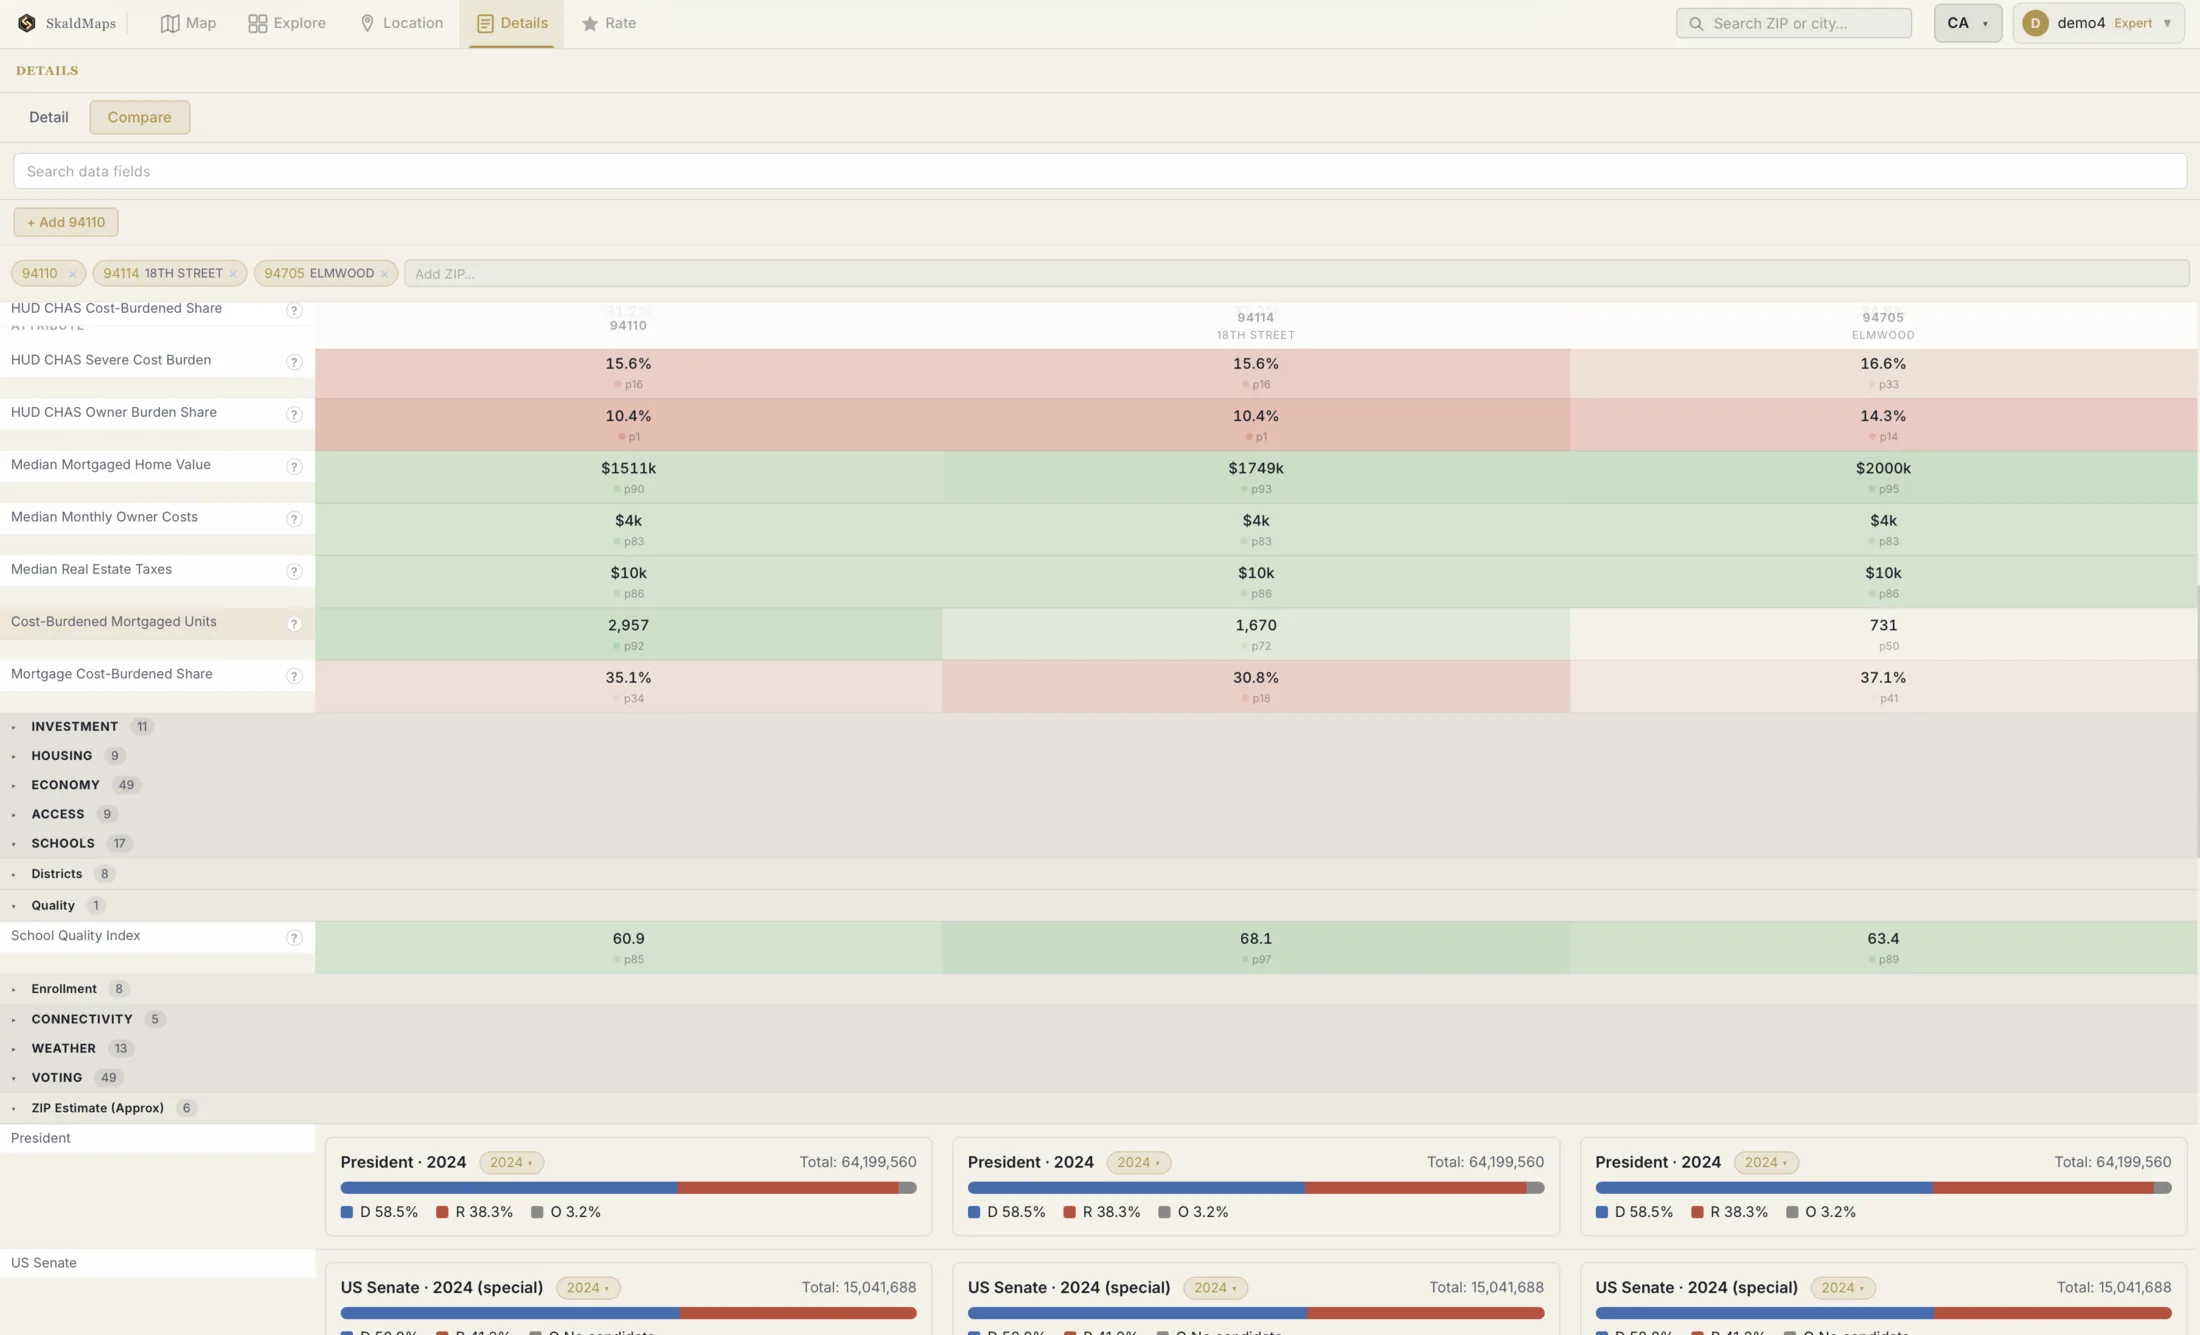Expand the WEATHER section
The image size is (2200, 1335).
[14, 1049]
